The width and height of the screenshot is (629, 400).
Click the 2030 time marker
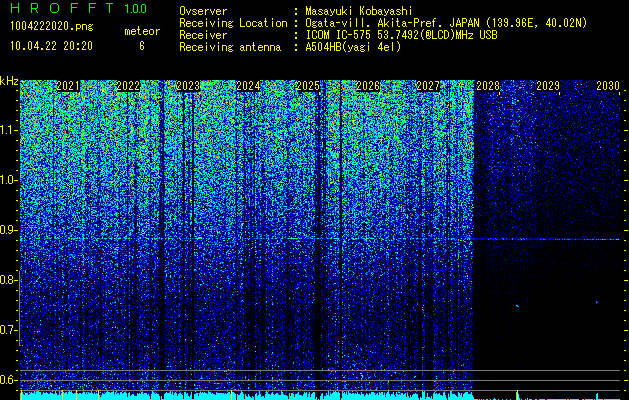coord(608,86)
